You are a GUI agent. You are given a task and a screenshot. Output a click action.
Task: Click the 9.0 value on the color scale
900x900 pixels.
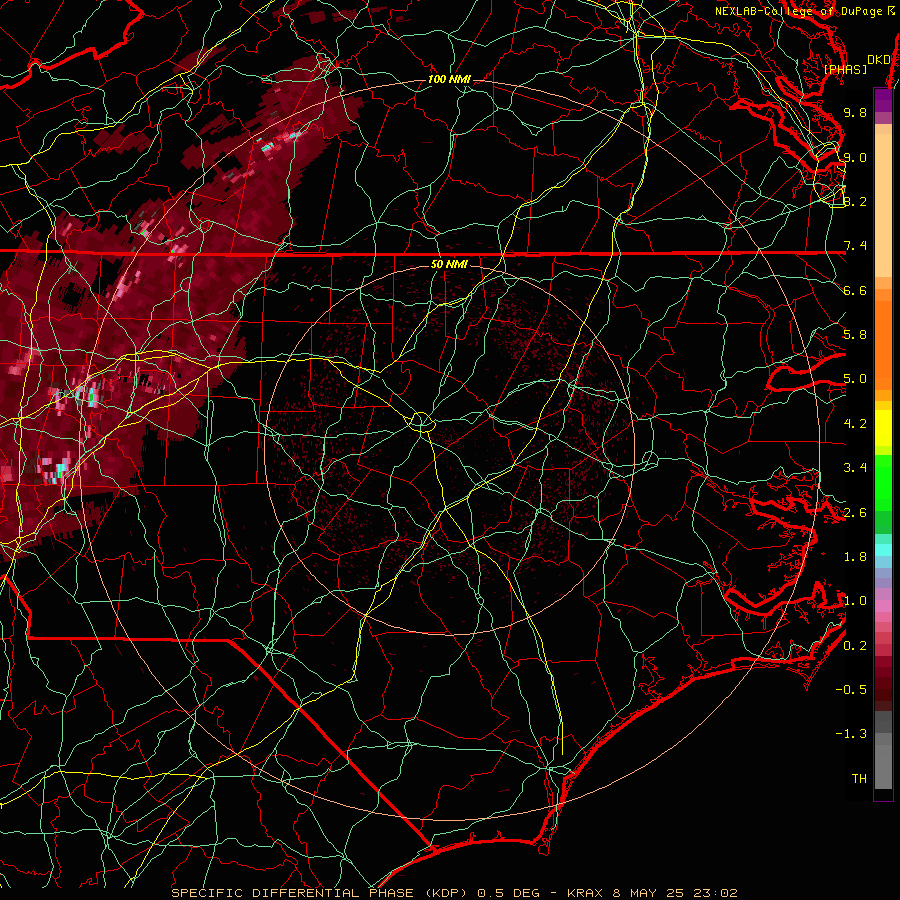(x=855, y=157)
